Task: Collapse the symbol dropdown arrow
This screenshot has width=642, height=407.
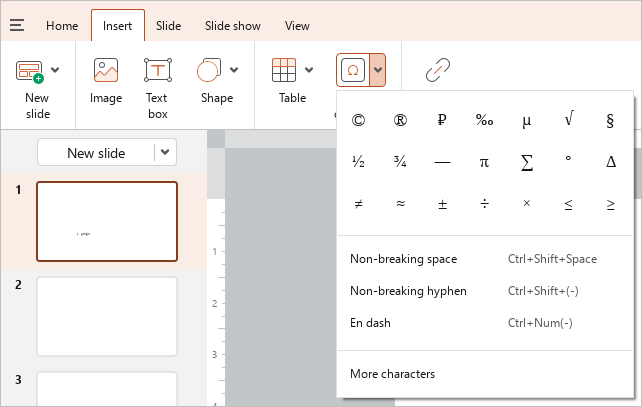Action: [378, 70]
